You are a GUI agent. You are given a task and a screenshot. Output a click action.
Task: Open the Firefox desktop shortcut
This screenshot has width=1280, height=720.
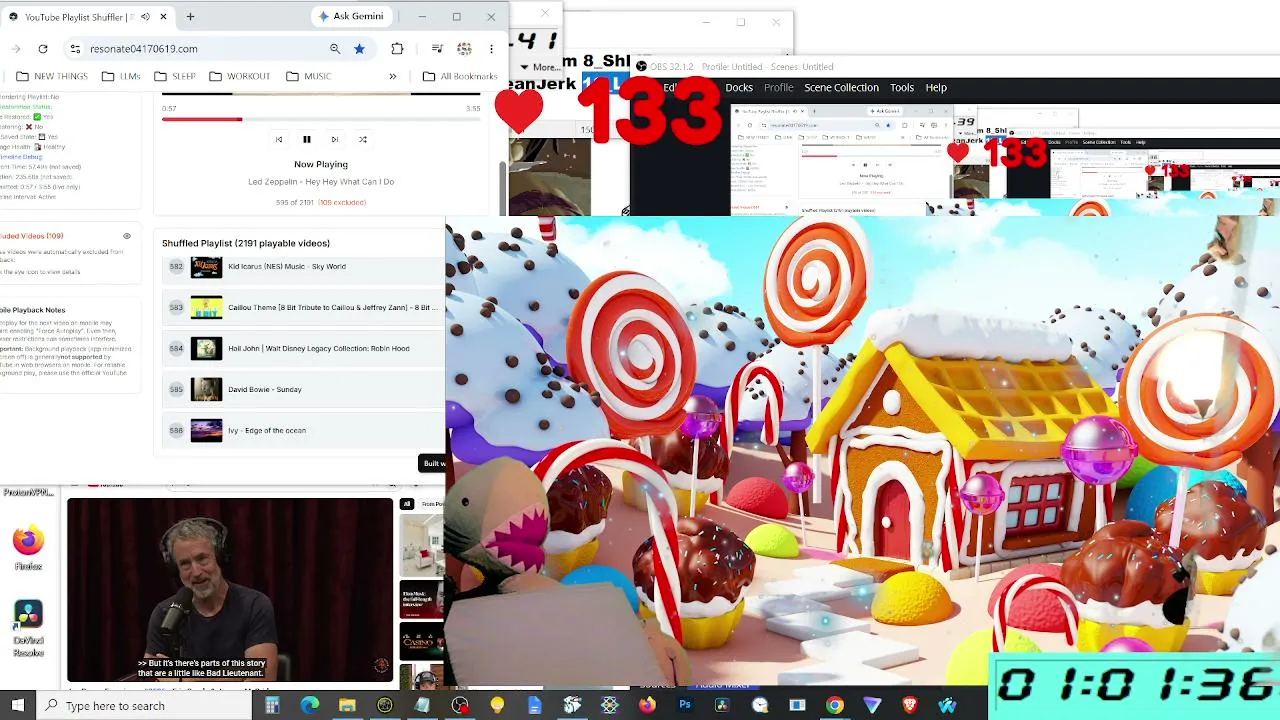(28, 548)
